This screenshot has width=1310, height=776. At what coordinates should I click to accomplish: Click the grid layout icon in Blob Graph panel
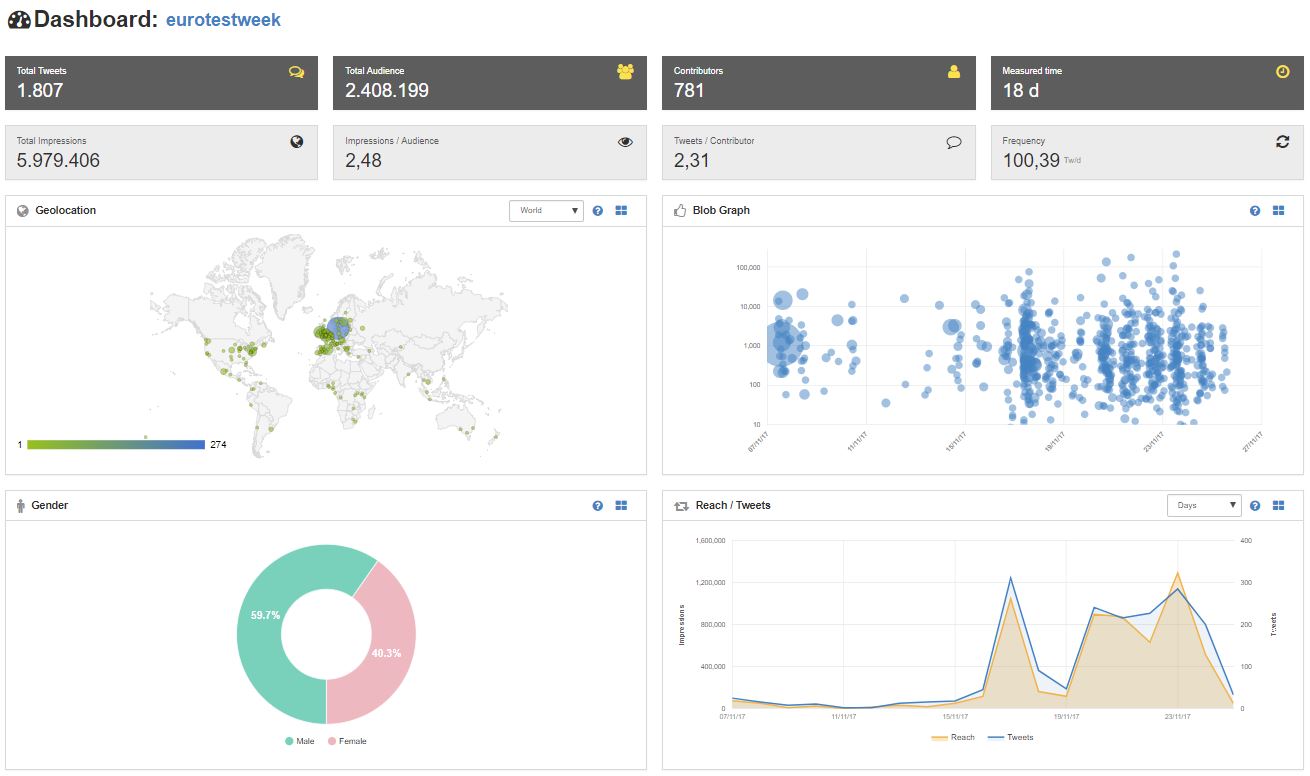point(1278,211)
